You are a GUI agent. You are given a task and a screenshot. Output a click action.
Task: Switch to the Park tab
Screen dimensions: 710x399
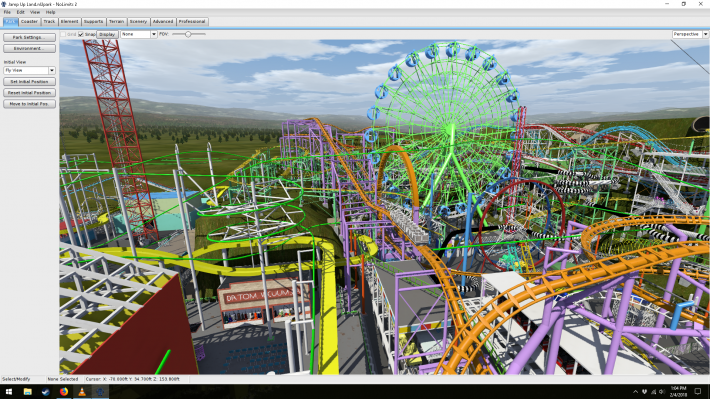click(10, 22)
